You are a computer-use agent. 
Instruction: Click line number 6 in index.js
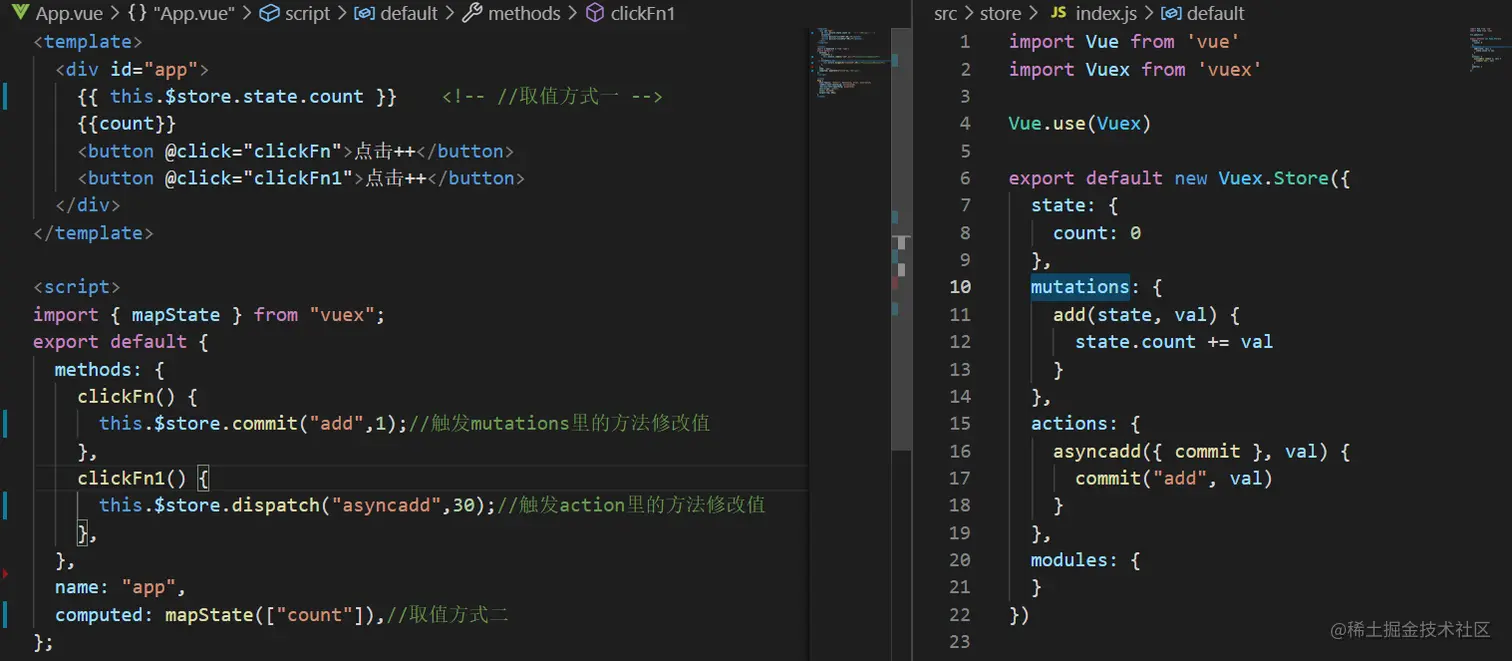click(965, 177)
